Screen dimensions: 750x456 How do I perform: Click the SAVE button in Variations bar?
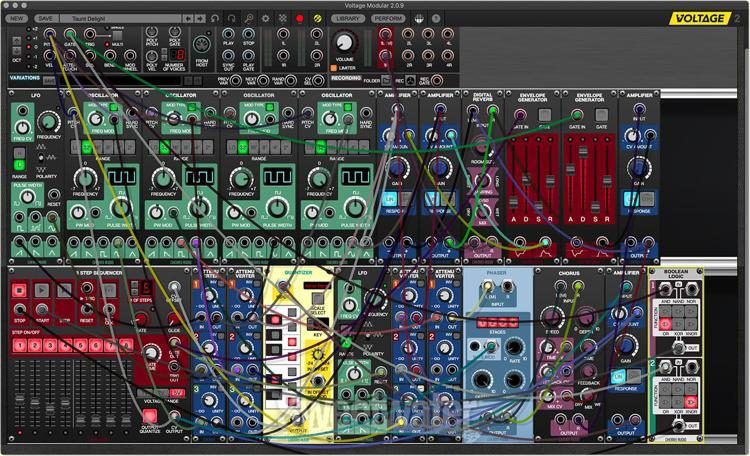coord(49,81)
